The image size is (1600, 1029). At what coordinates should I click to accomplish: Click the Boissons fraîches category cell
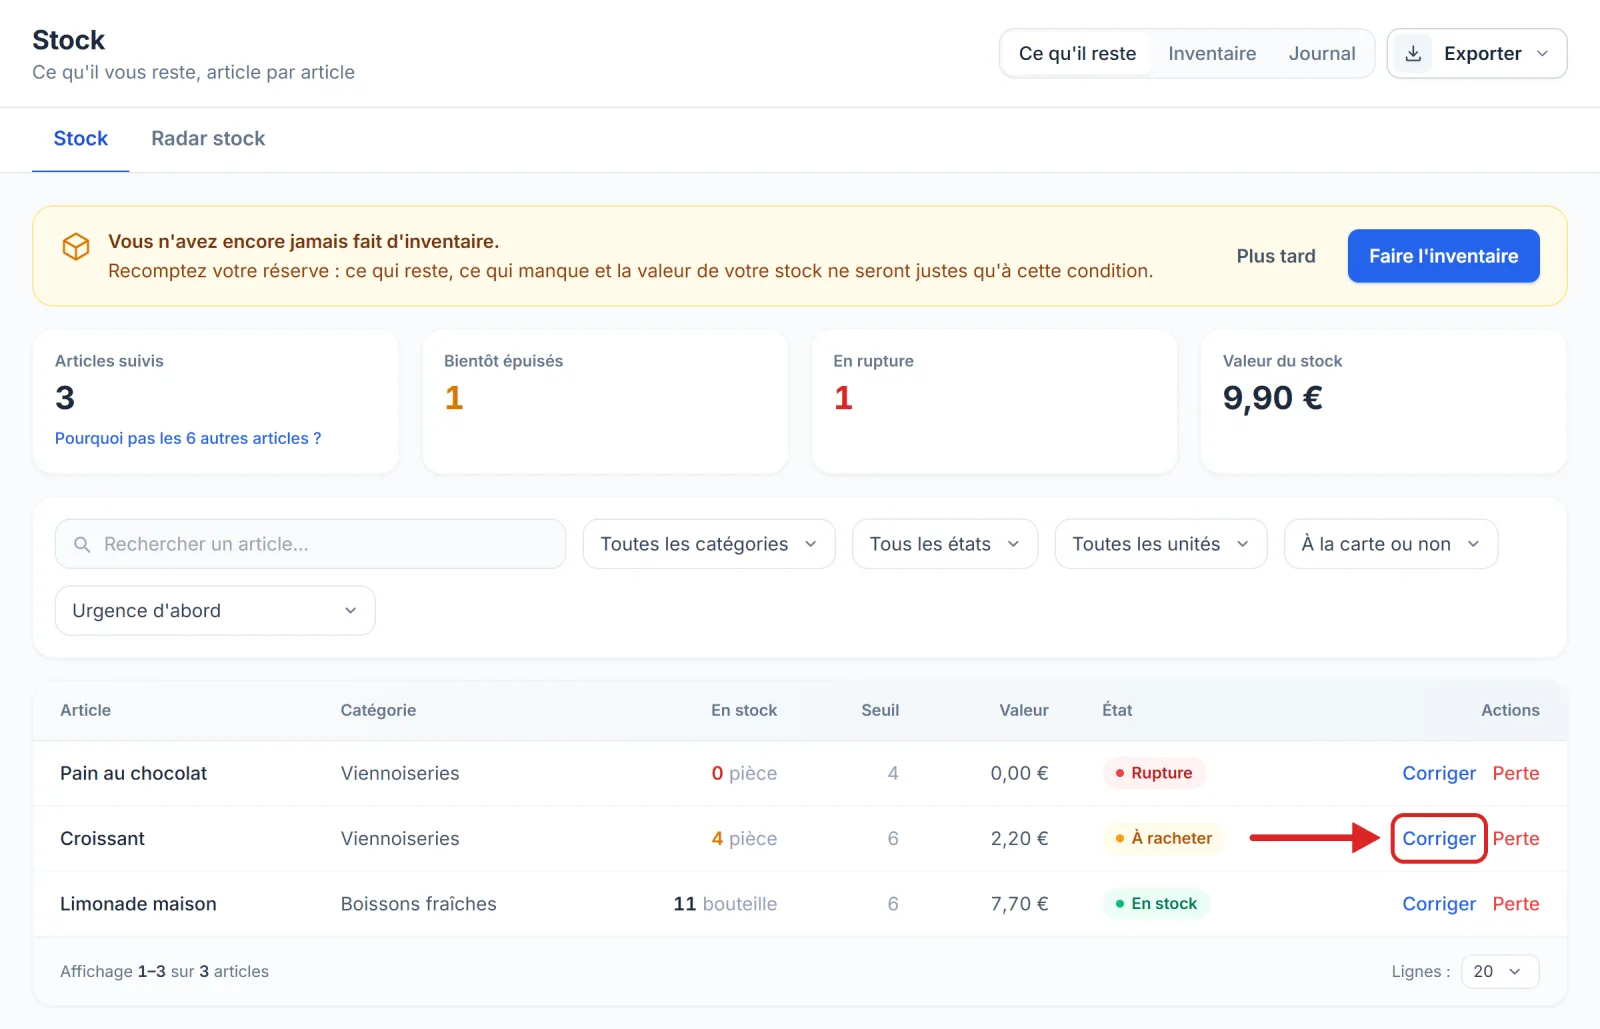pyautogui.click(x=418, y=904)
